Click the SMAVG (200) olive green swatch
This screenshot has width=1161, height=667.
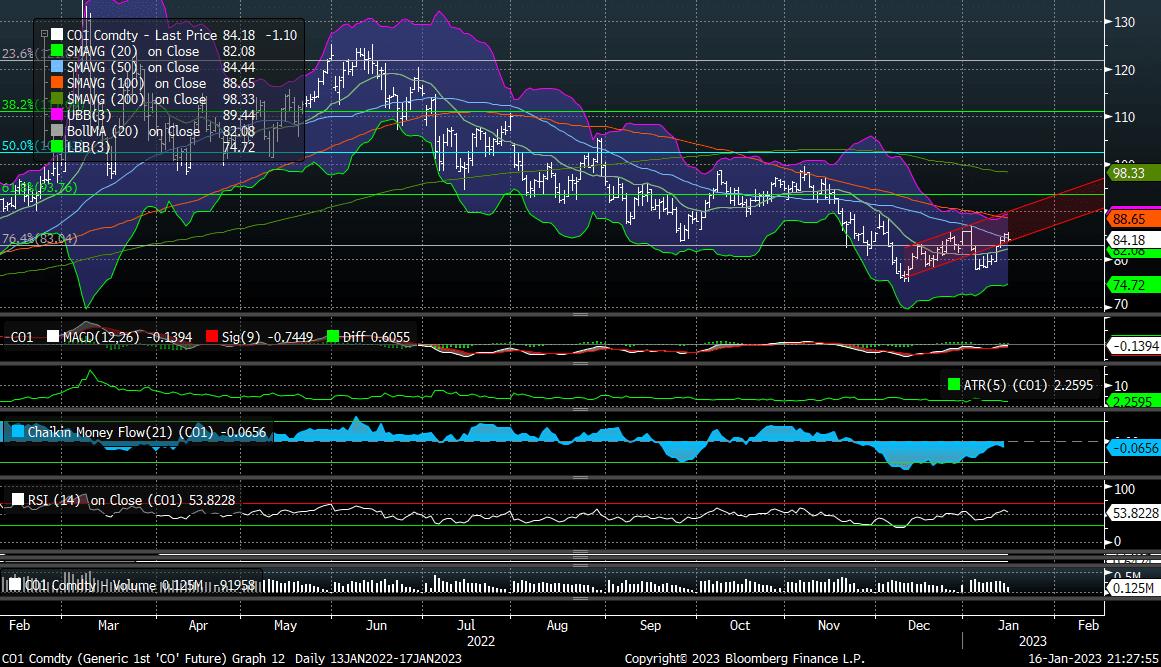(x=57, y=99)
